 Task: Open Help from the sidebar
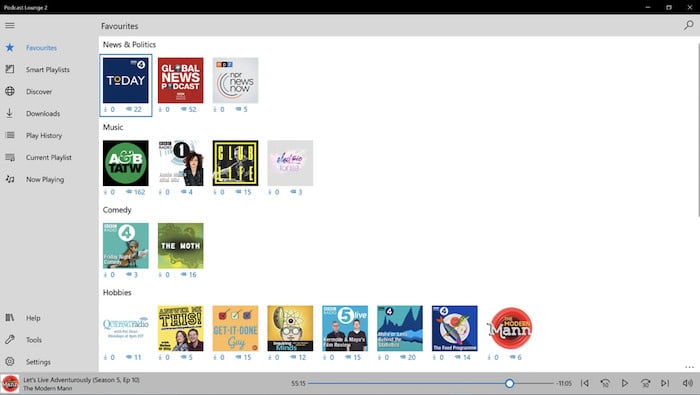click(x=33, y=318)
